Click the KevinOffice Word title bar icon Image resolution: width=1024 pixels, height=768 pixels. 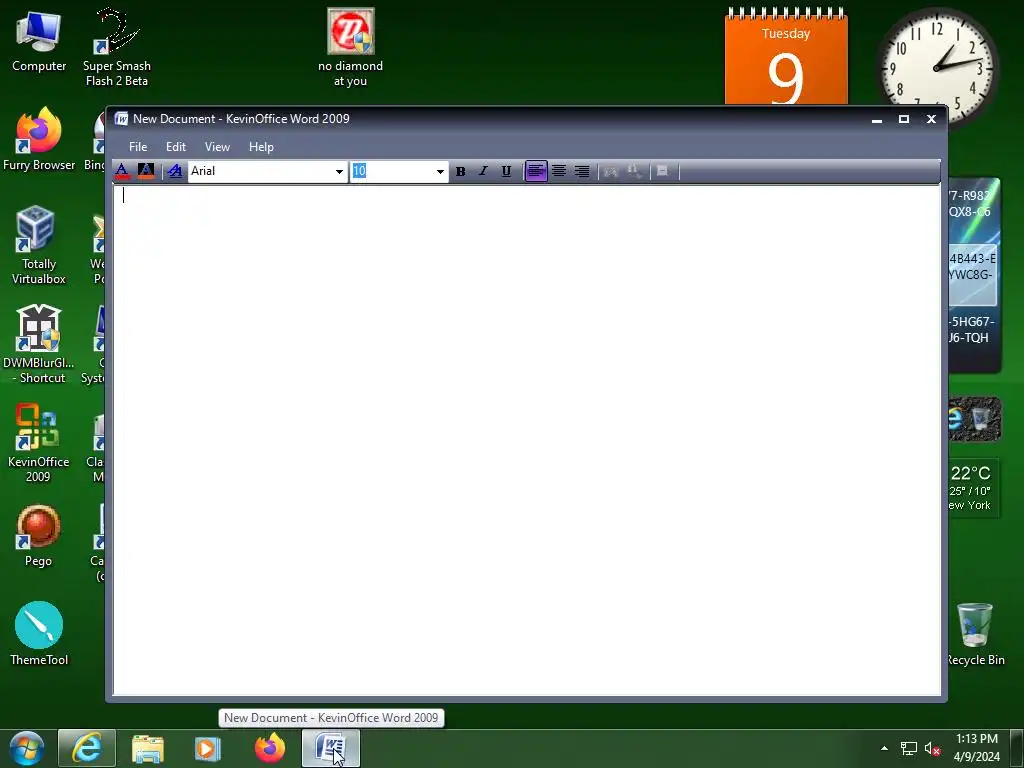tap(121, 119)
